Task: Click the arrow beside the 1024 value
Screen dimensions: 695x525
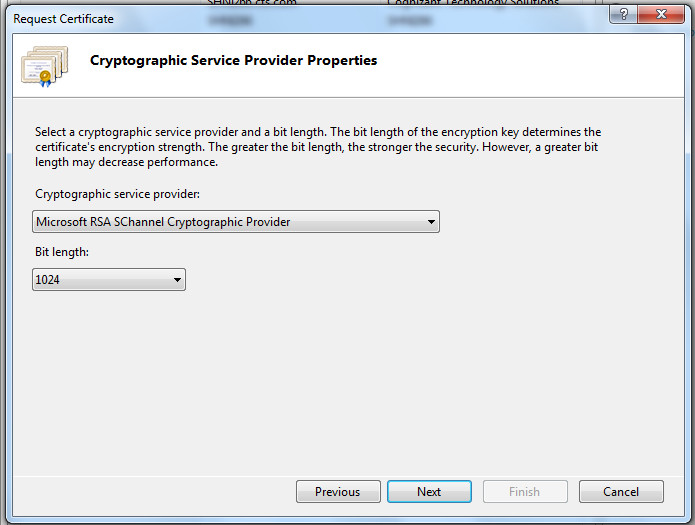Action: point(177,280)
